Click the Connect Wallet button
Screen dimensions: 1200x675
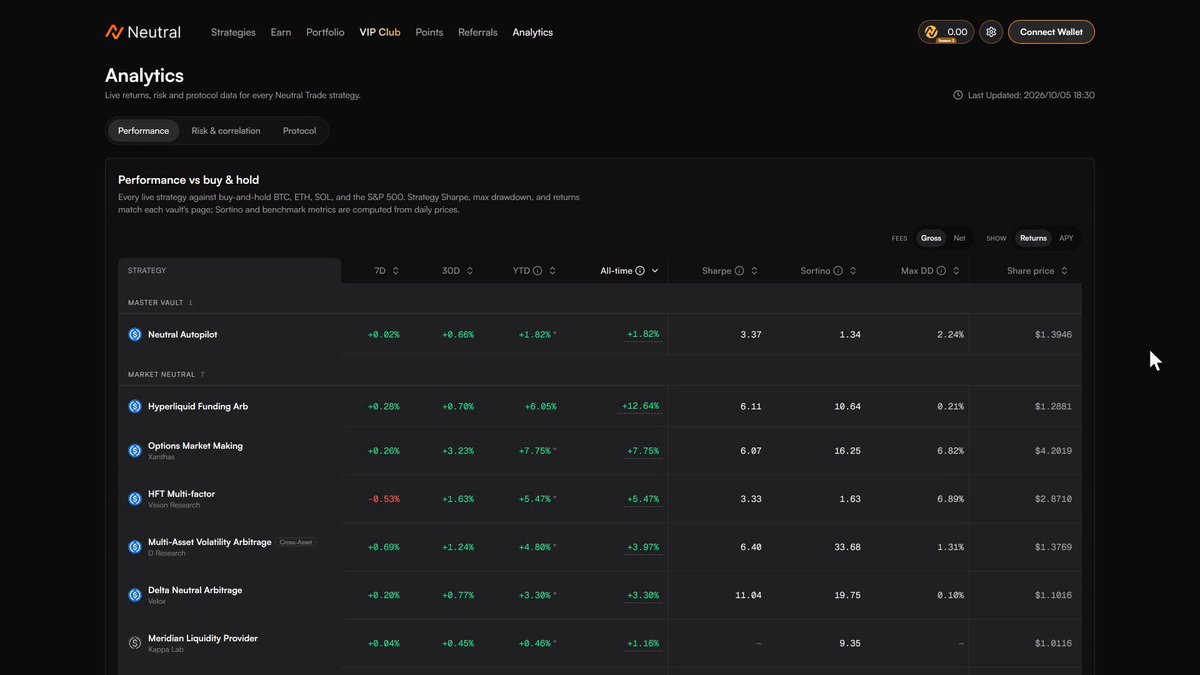tap(1051, 32)
